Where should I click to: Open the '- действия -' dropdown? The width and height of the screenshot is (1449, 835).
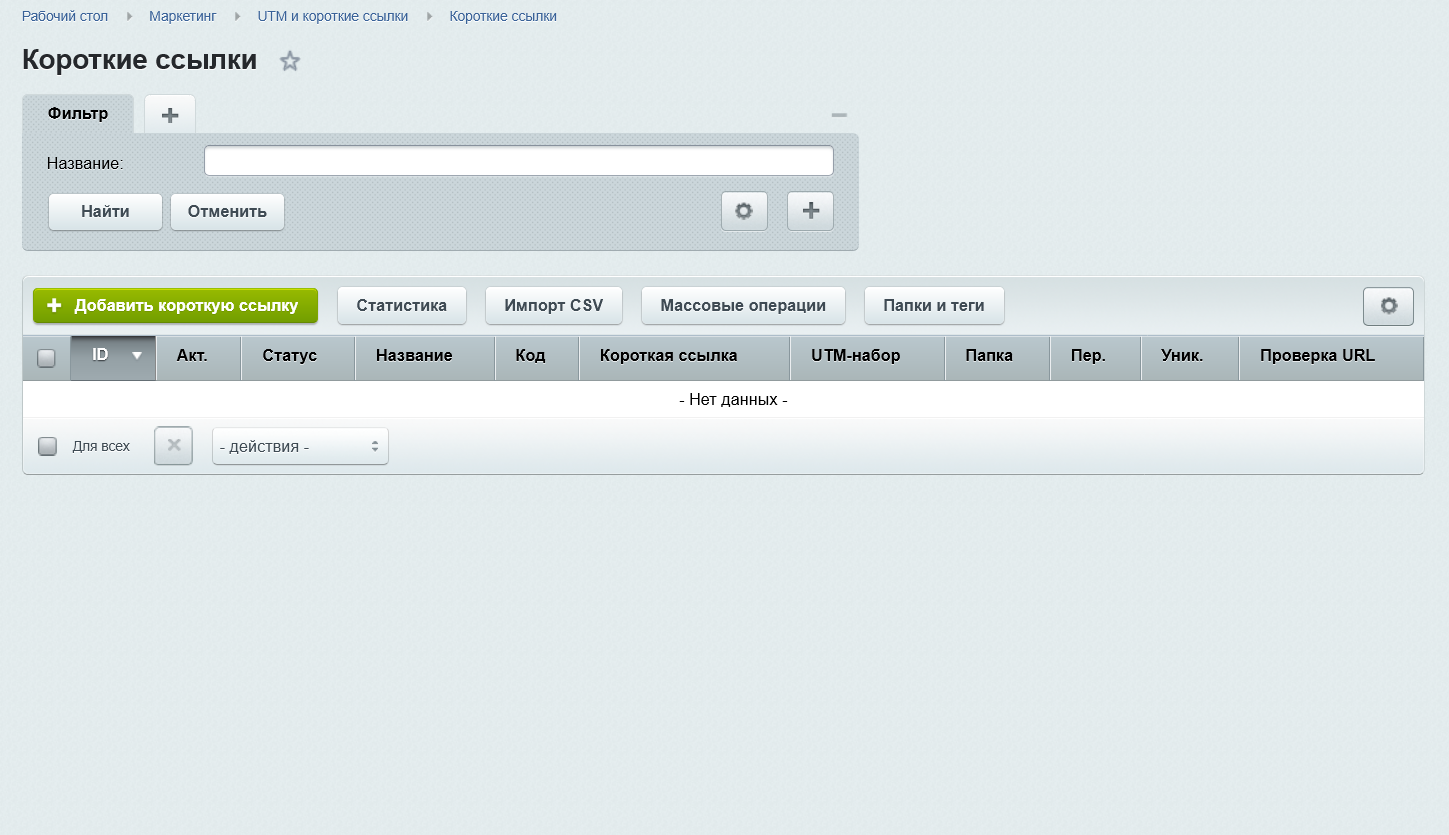point(300,446)
